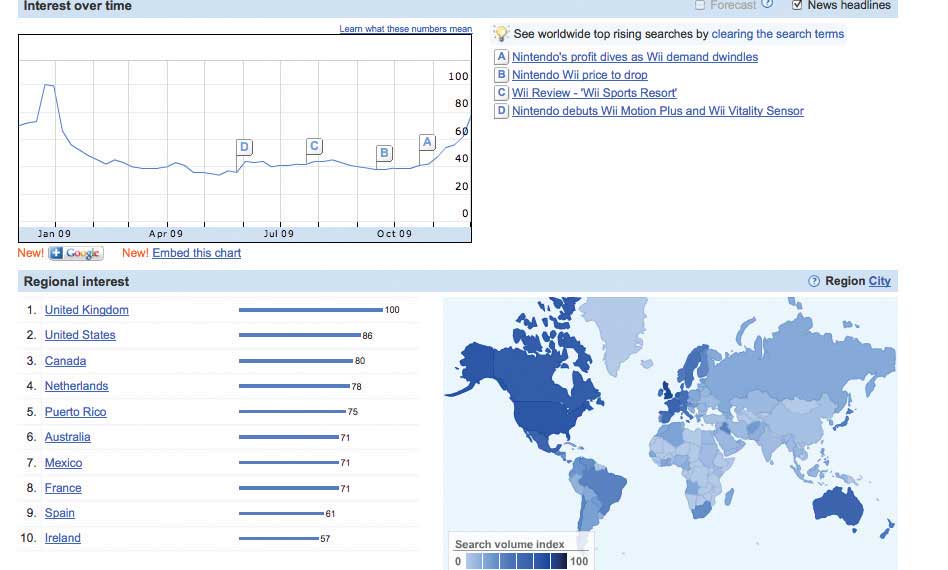Click the Google plus gadget button
The width and height of the screenshot is (948, 570).
[x=76, y=253]
